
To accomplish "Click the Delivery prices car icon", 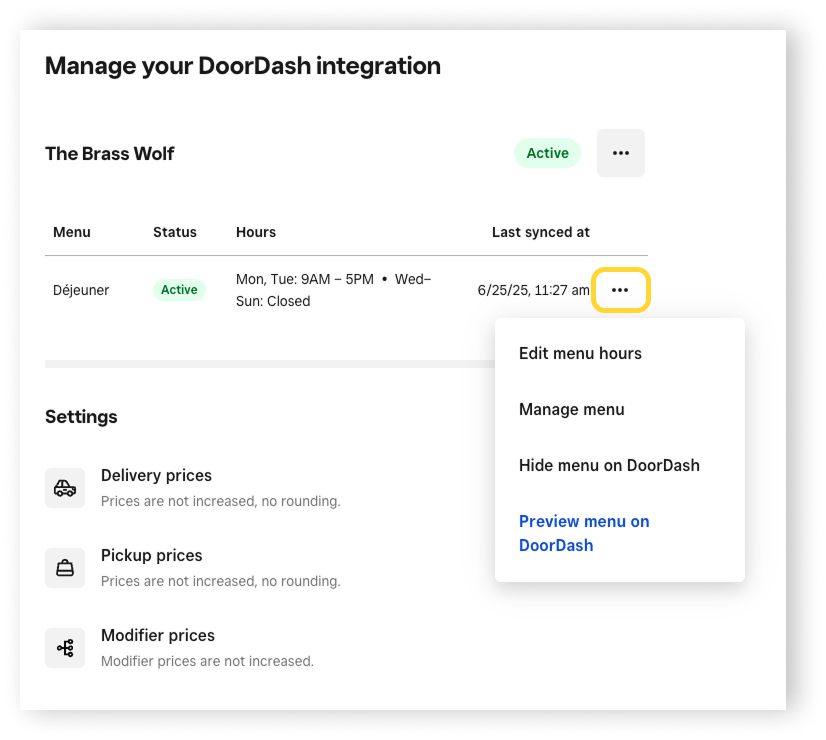I will (65, 488).
